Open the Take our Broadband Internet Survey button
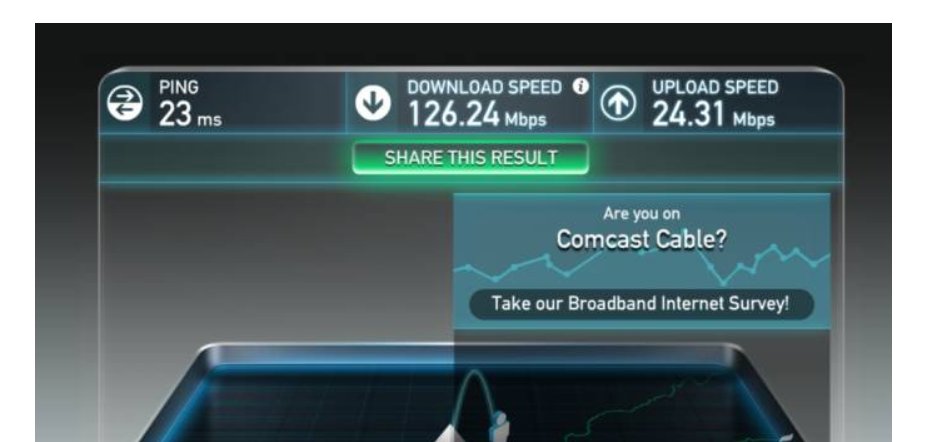This screenshot has height=442, width=940. tap(641, 304)
